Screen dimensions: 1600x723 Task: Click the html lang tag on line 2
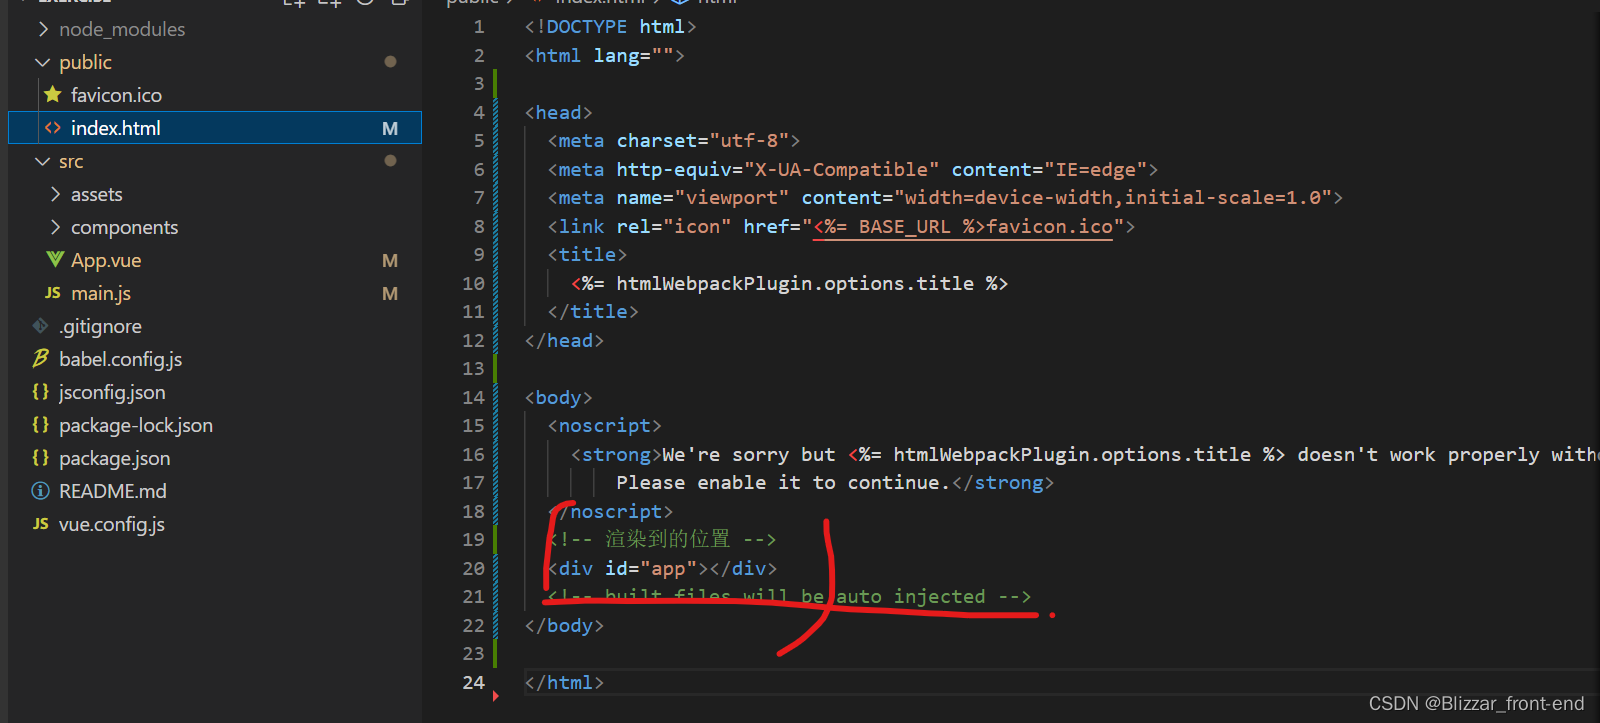604,55
